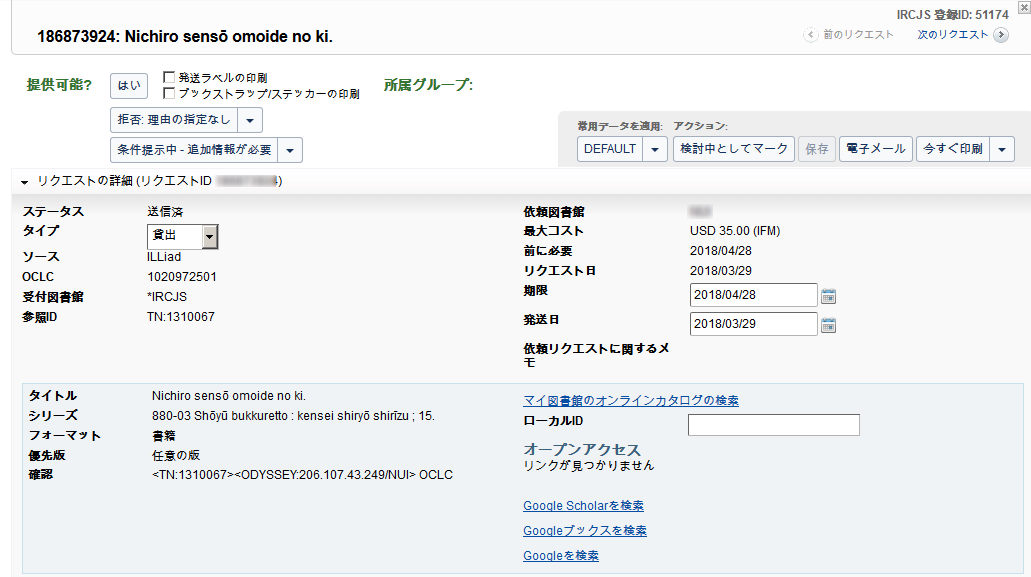Enable 発送ラベルの印刷 checkbox
This screenshot has width=1031, height=577.
(x=169, y=77)
